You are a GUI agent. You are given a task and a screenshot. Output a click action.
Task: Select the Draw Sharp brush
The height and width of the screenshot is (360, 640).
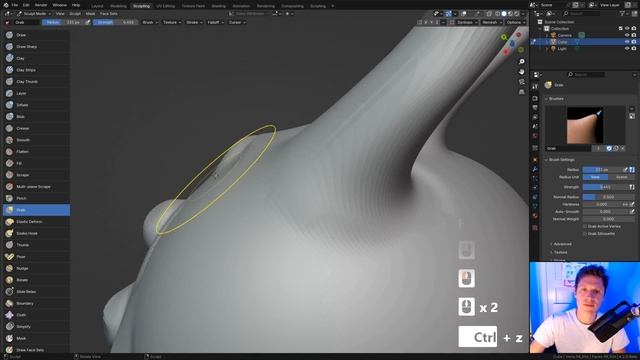36,47
